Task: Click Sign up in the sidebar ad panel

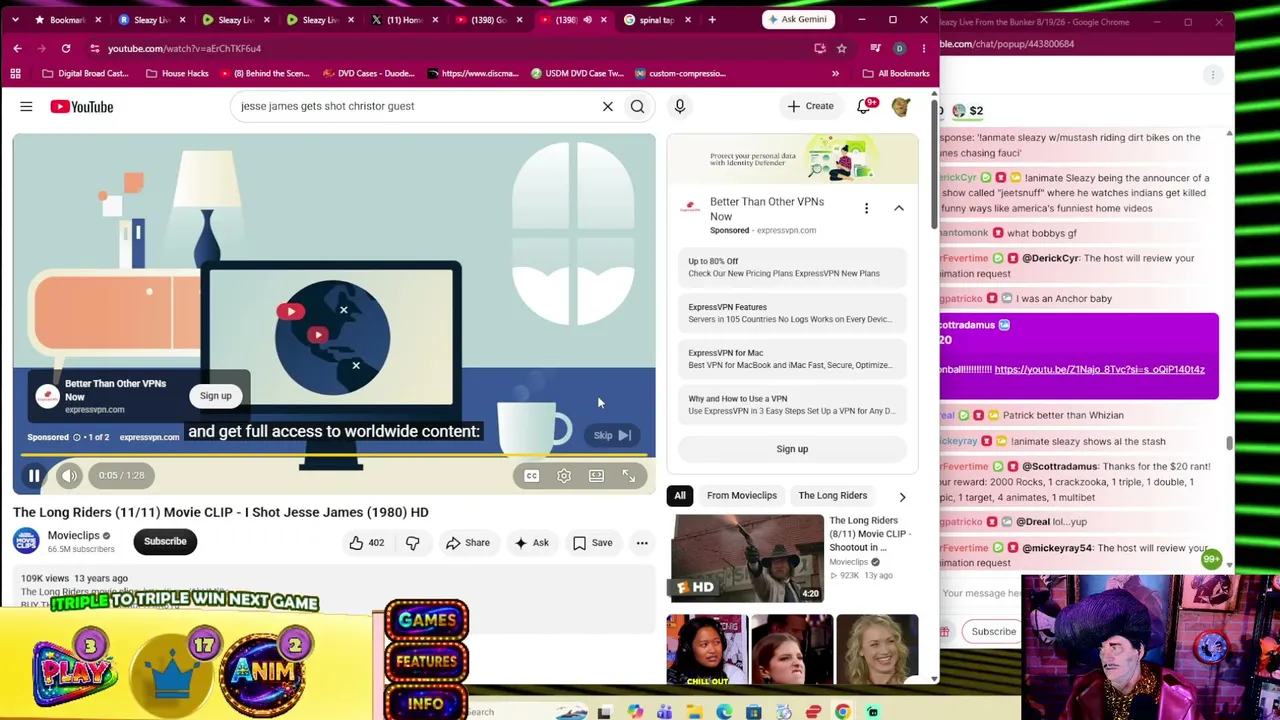Action: coord(792,449)
